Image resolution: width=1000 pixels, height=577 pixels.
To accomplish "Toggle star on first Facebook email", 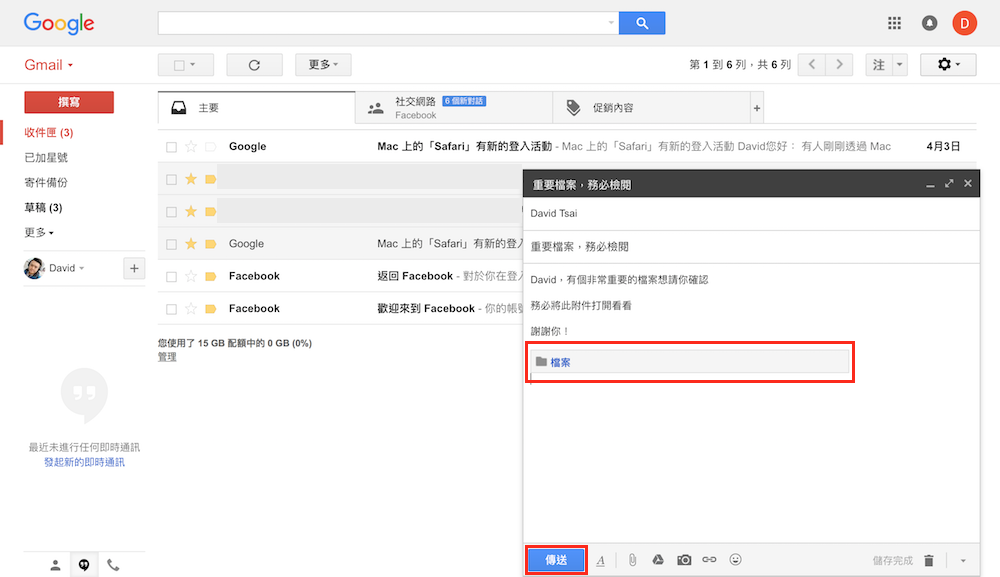I will 191,276.
